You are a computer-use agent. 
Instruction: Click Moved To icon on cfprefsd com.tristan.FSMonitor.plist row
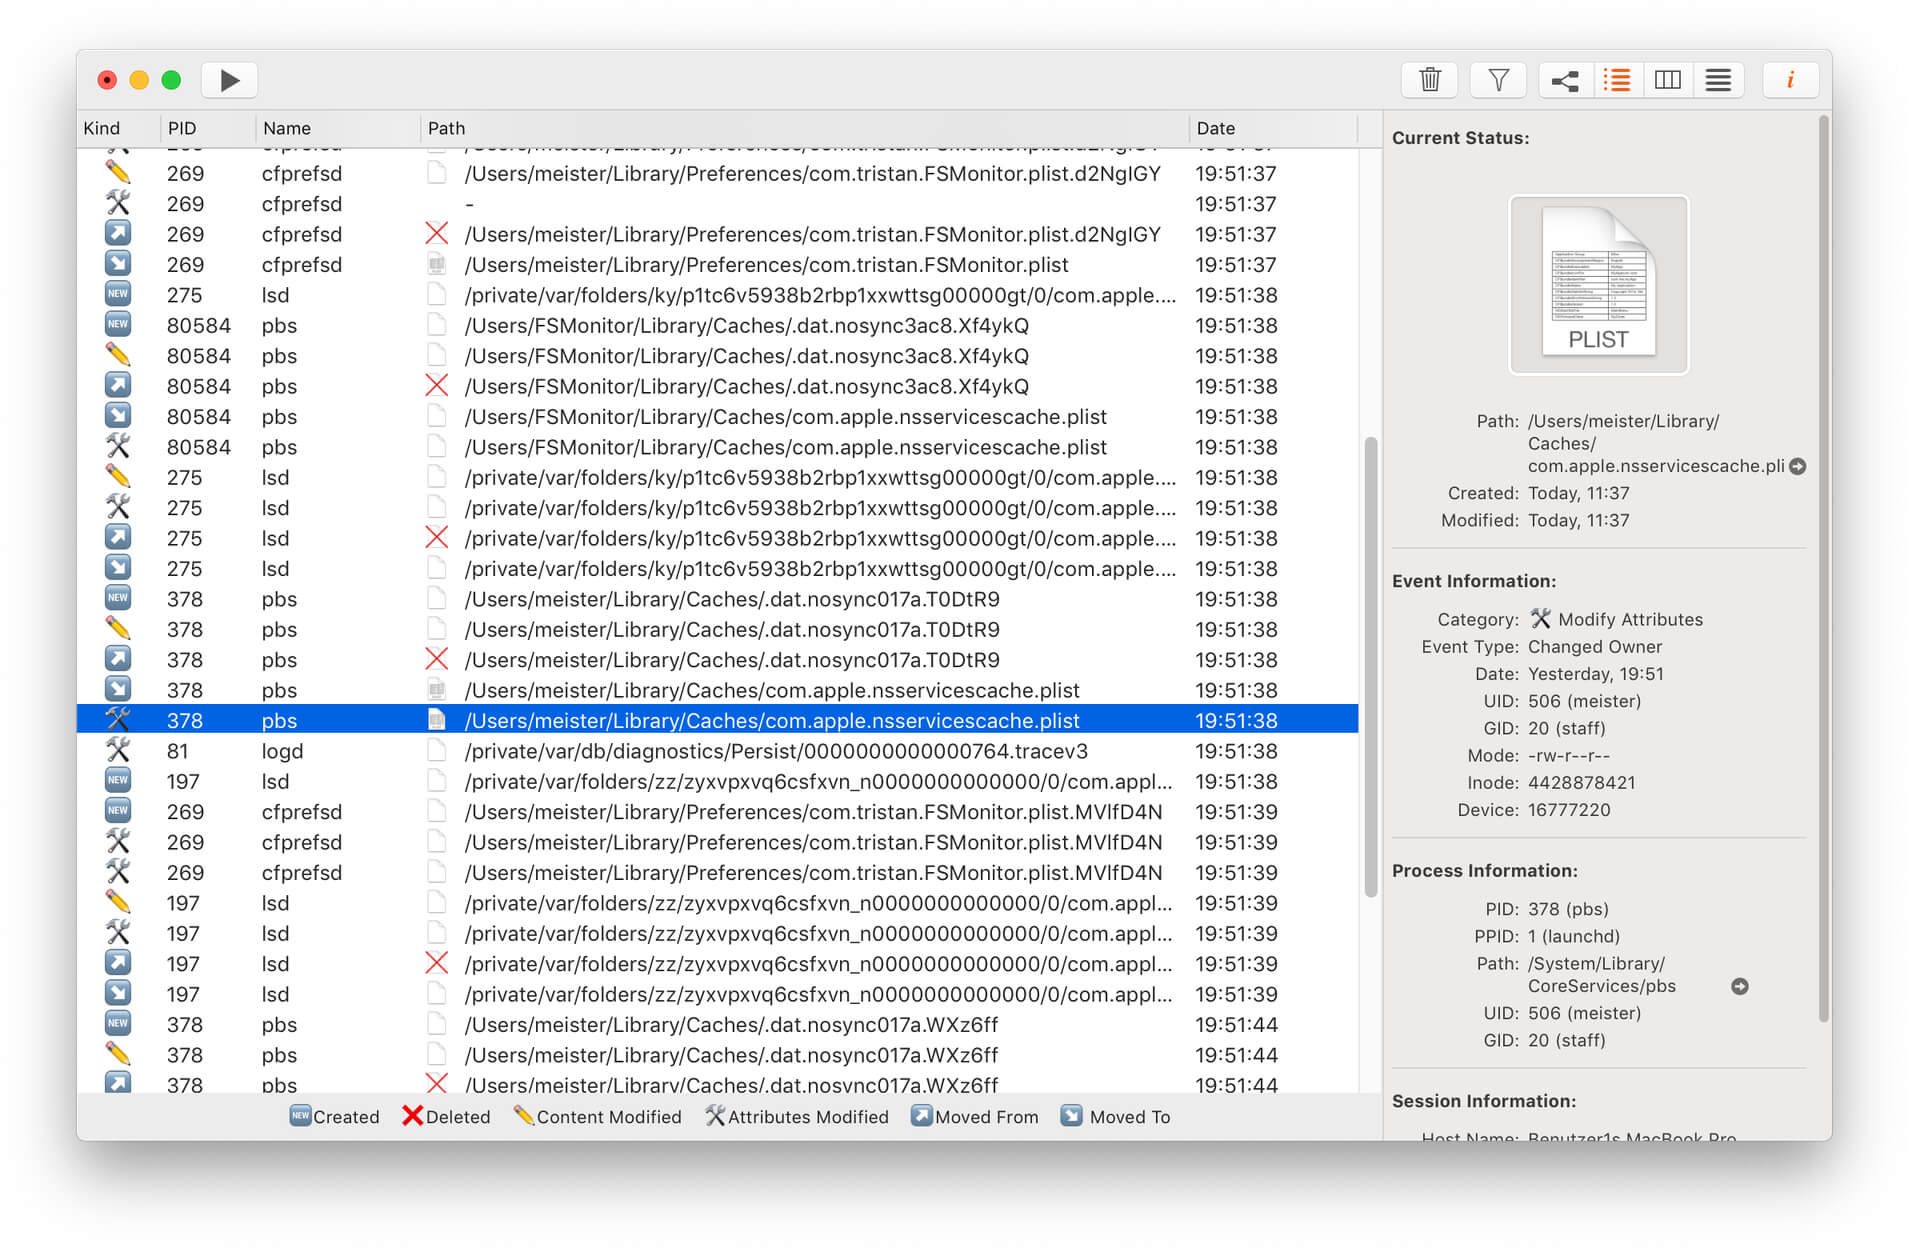(117, 264)
